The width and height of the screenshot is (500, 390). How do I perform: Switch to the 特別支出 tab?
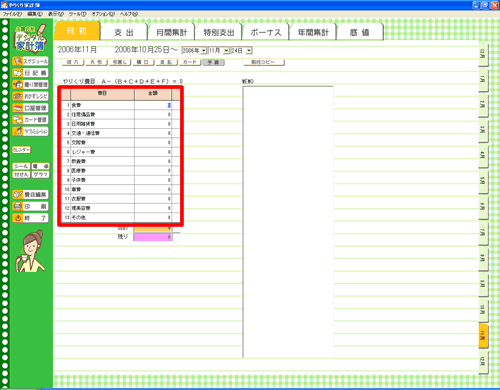tap(219, 32)
